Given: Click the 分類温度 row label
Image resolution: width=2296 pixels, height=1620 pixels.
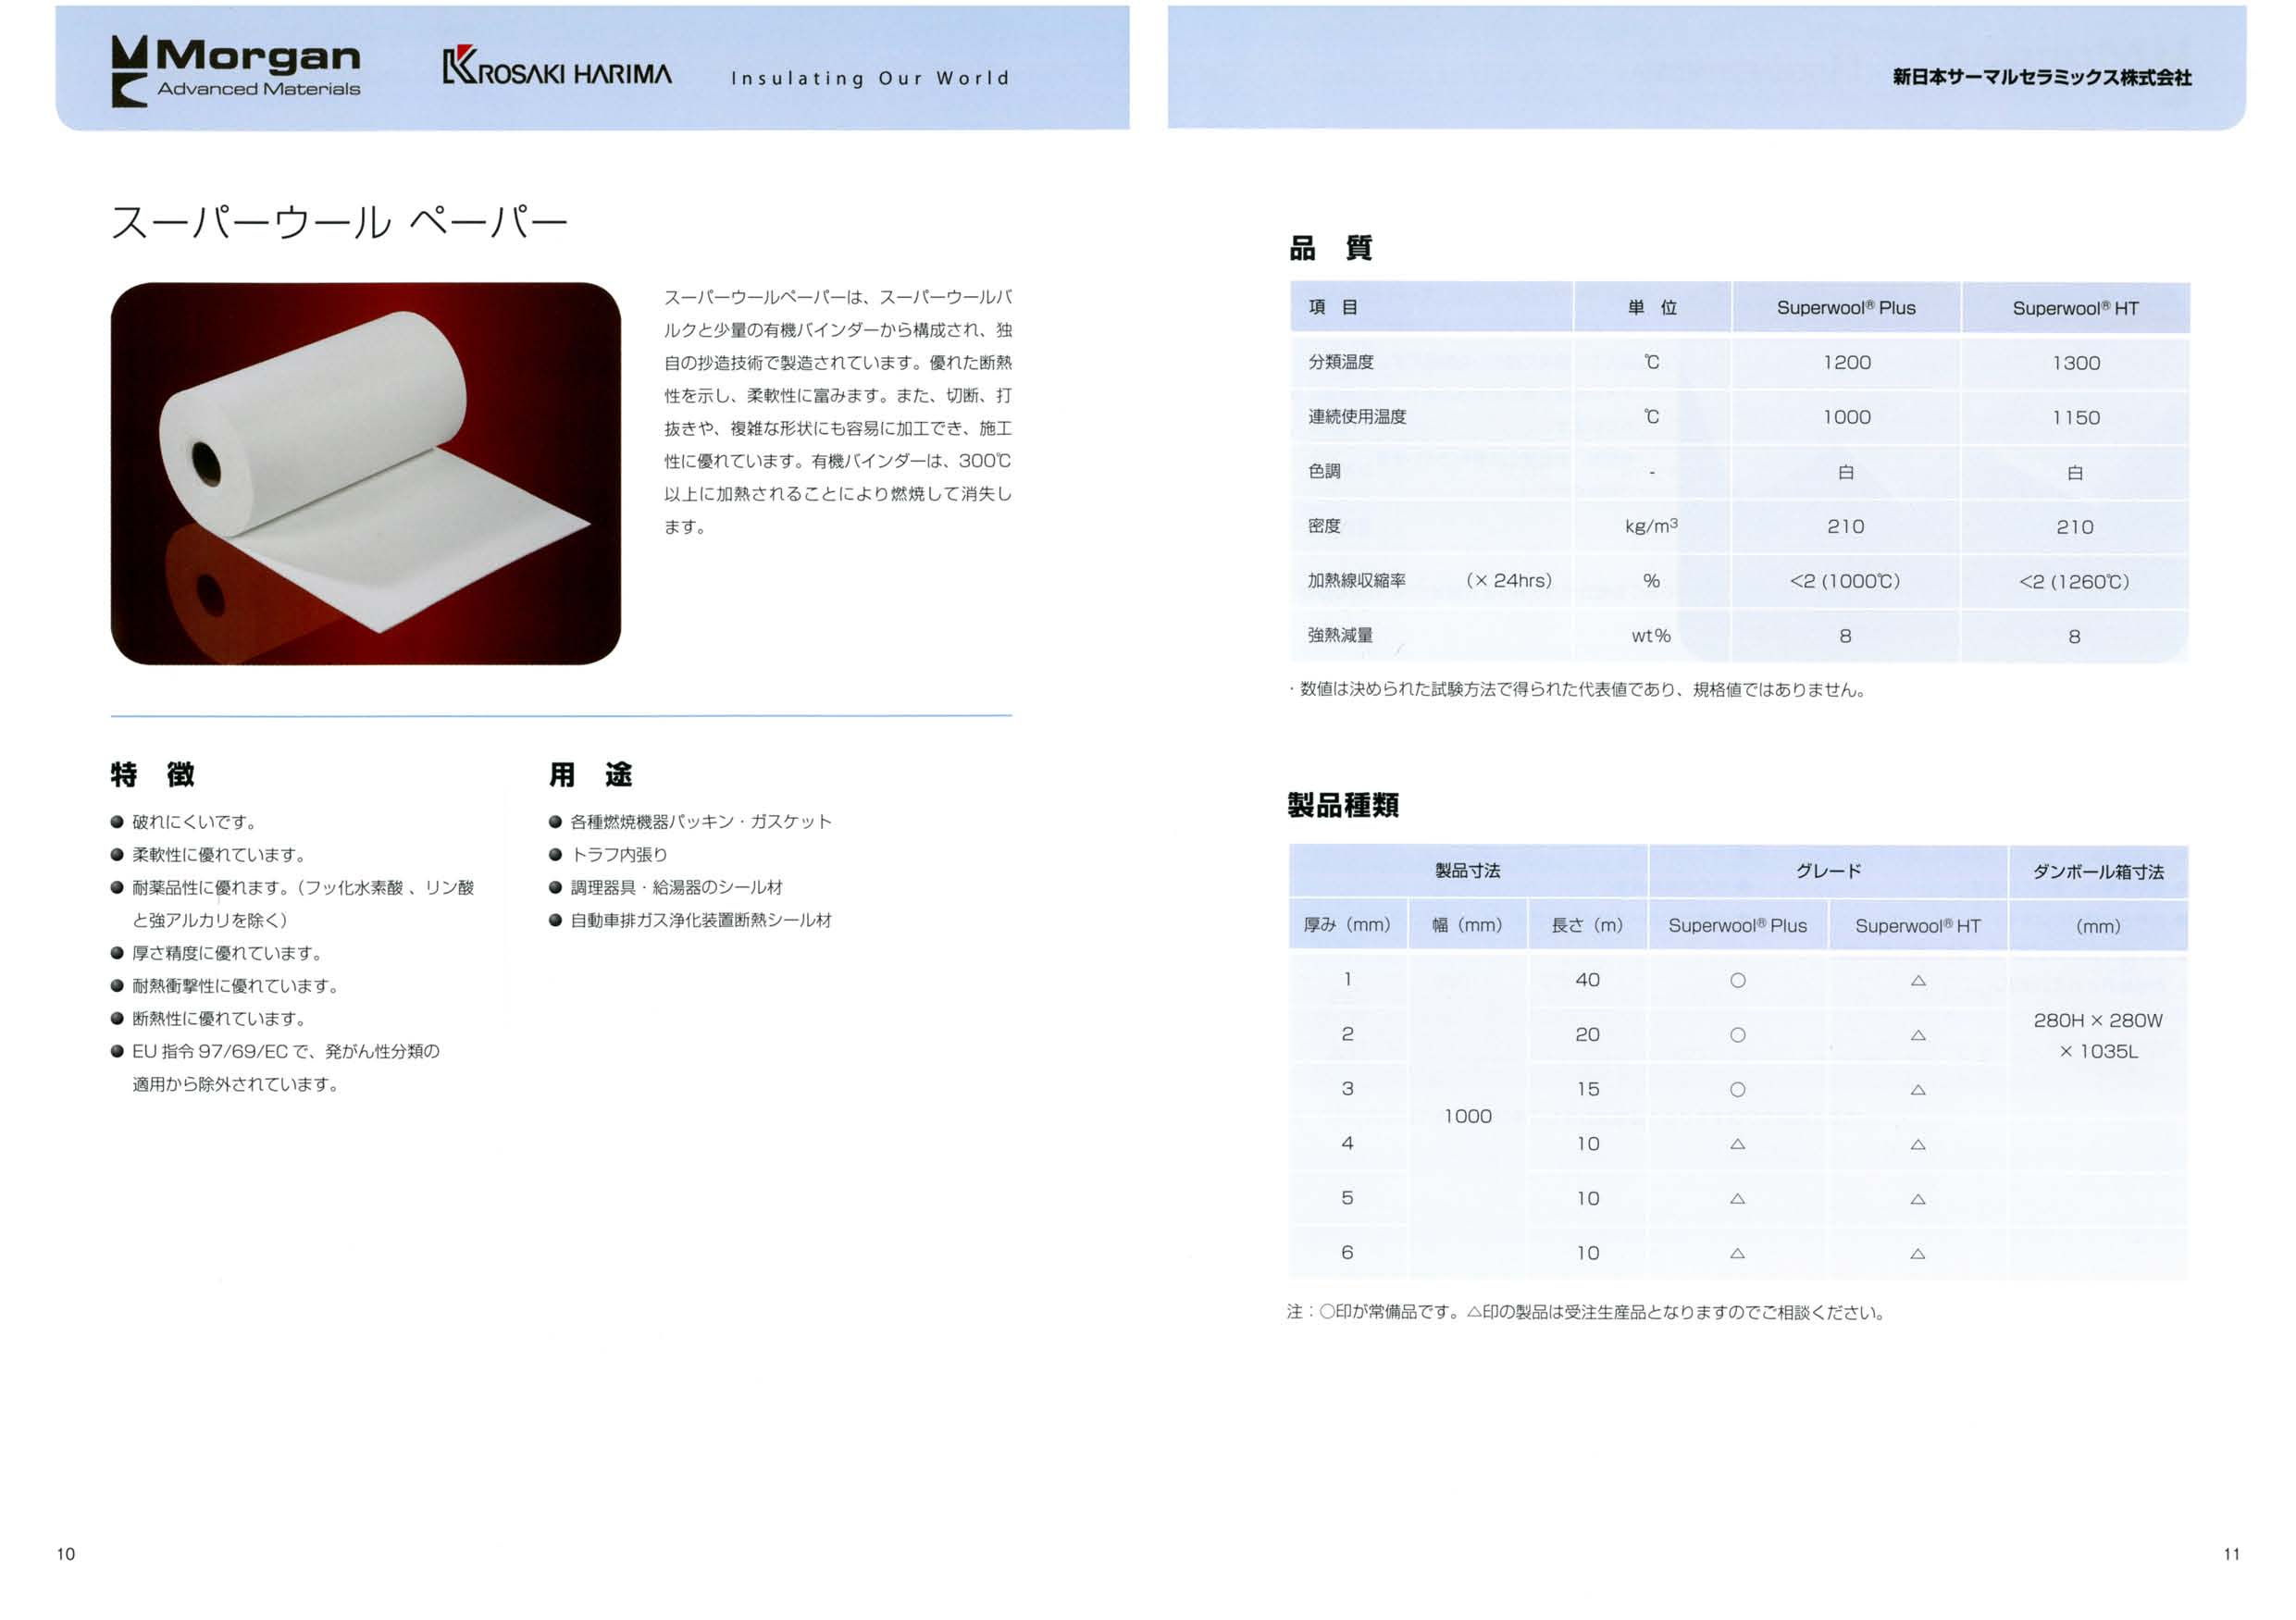Looking at the screenshot, I should coord(1341,362).
